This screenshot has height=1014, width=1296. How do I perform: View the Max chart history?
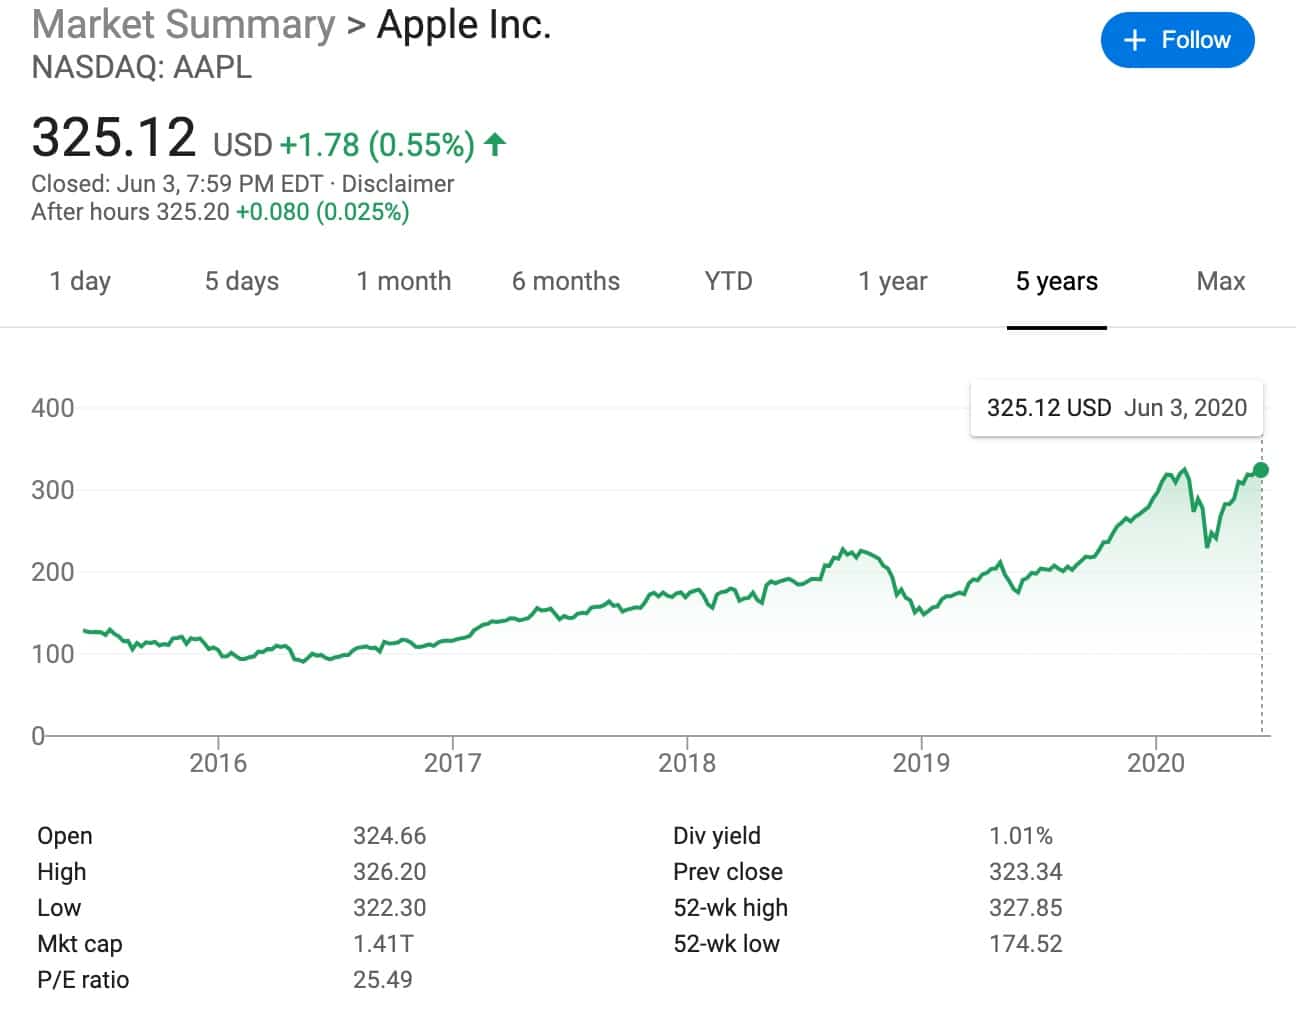(1220, 282)
